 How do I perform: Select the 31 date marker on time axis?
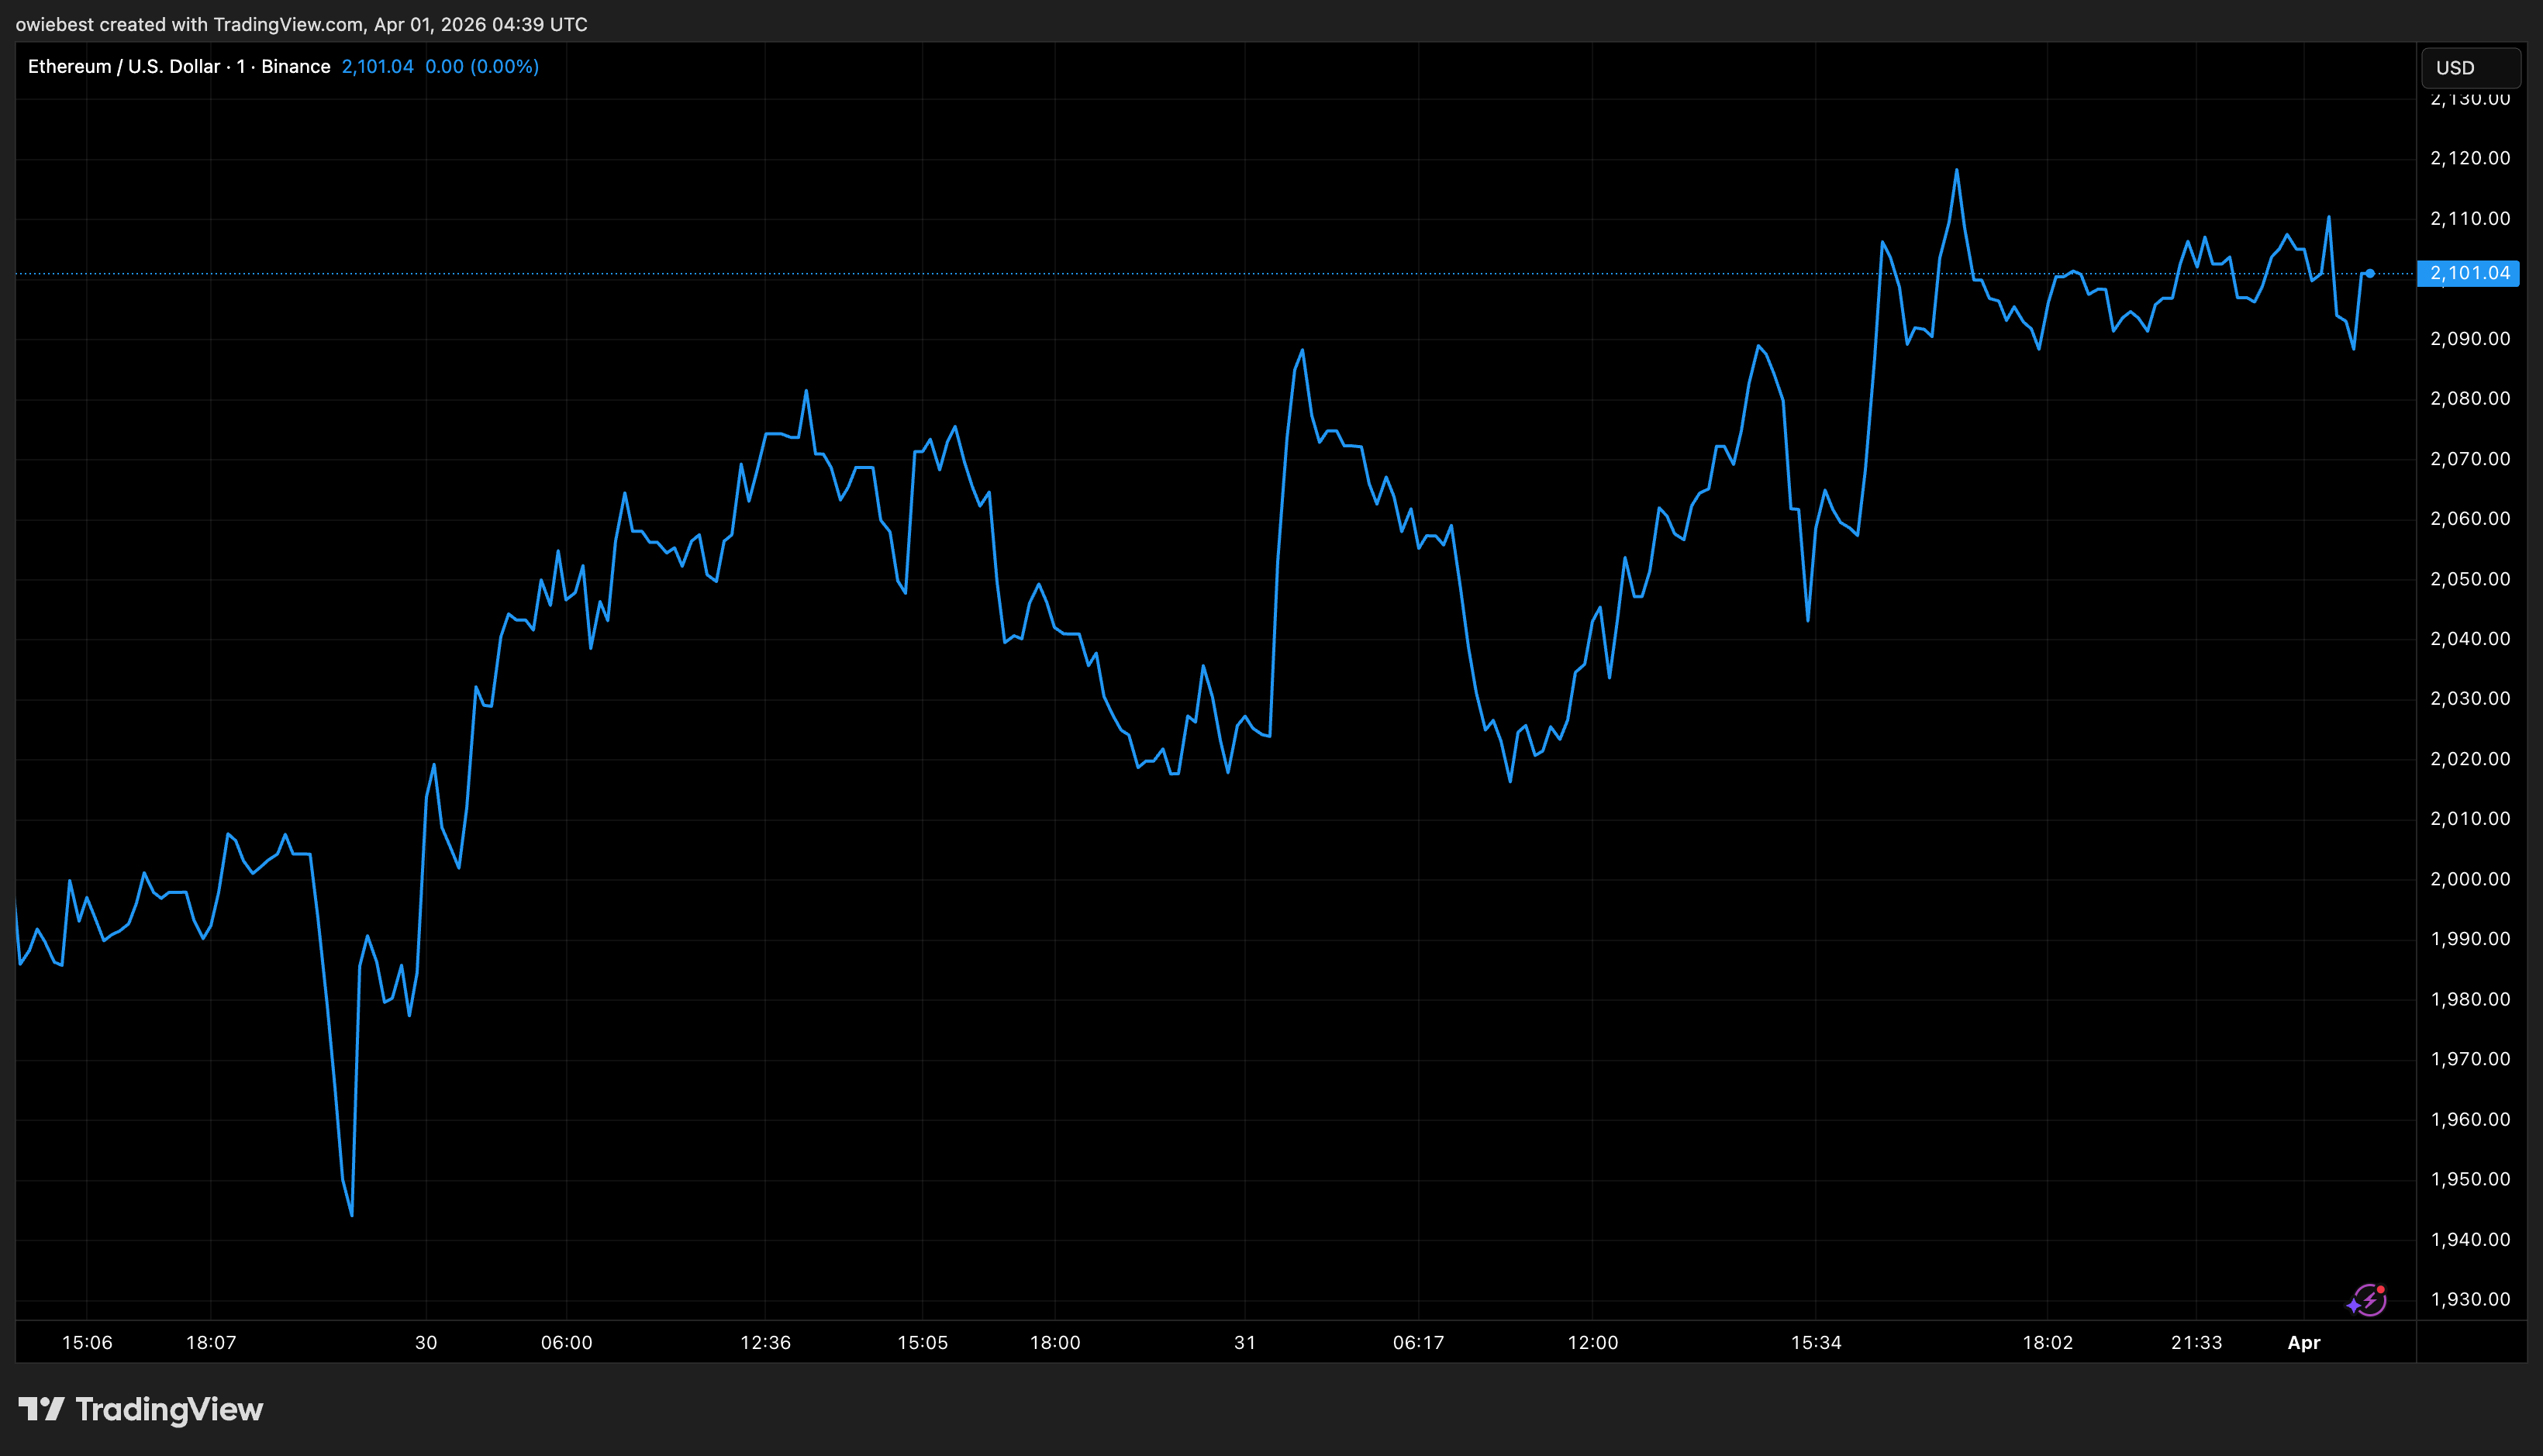click(1244, 1342)
